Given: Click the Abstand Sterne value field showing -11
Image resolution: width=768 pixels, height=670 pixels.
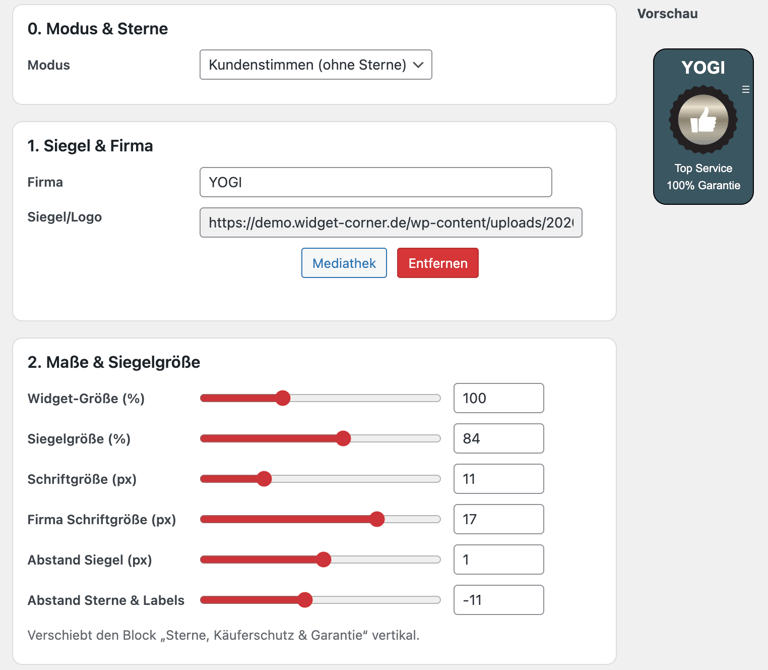Looking at the screenshot, I should (x=498, y=600).
